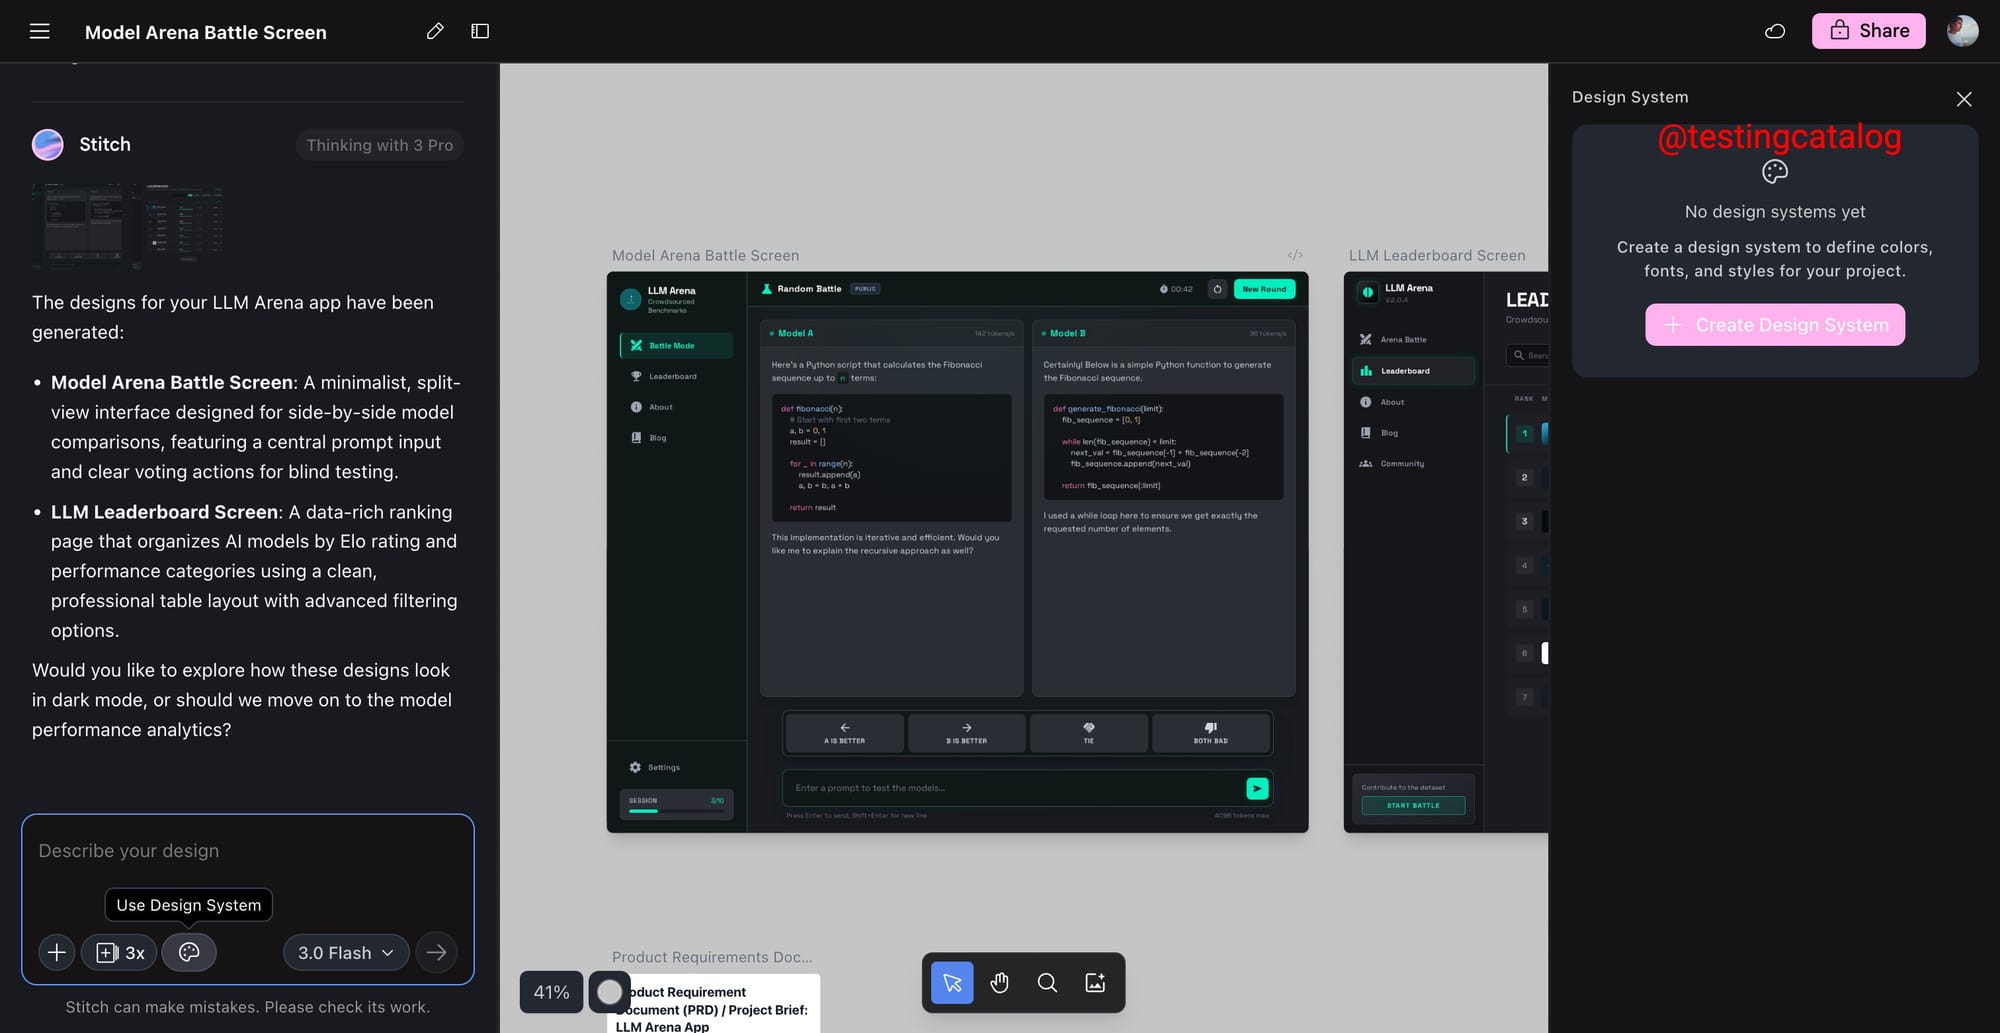Click the palette icon in Design System panel
This screenshot has height=1033, width=2000.
coord(1775,172)
